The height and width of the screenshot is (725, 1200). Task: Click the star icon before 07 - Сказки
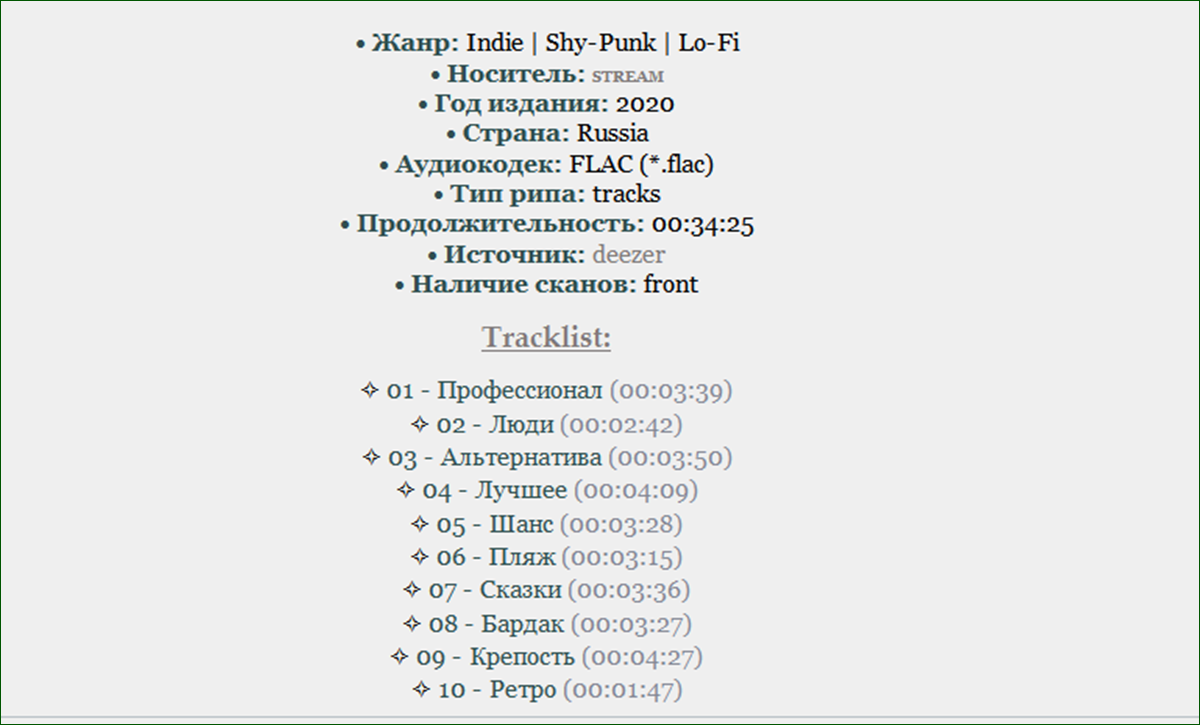412,590
